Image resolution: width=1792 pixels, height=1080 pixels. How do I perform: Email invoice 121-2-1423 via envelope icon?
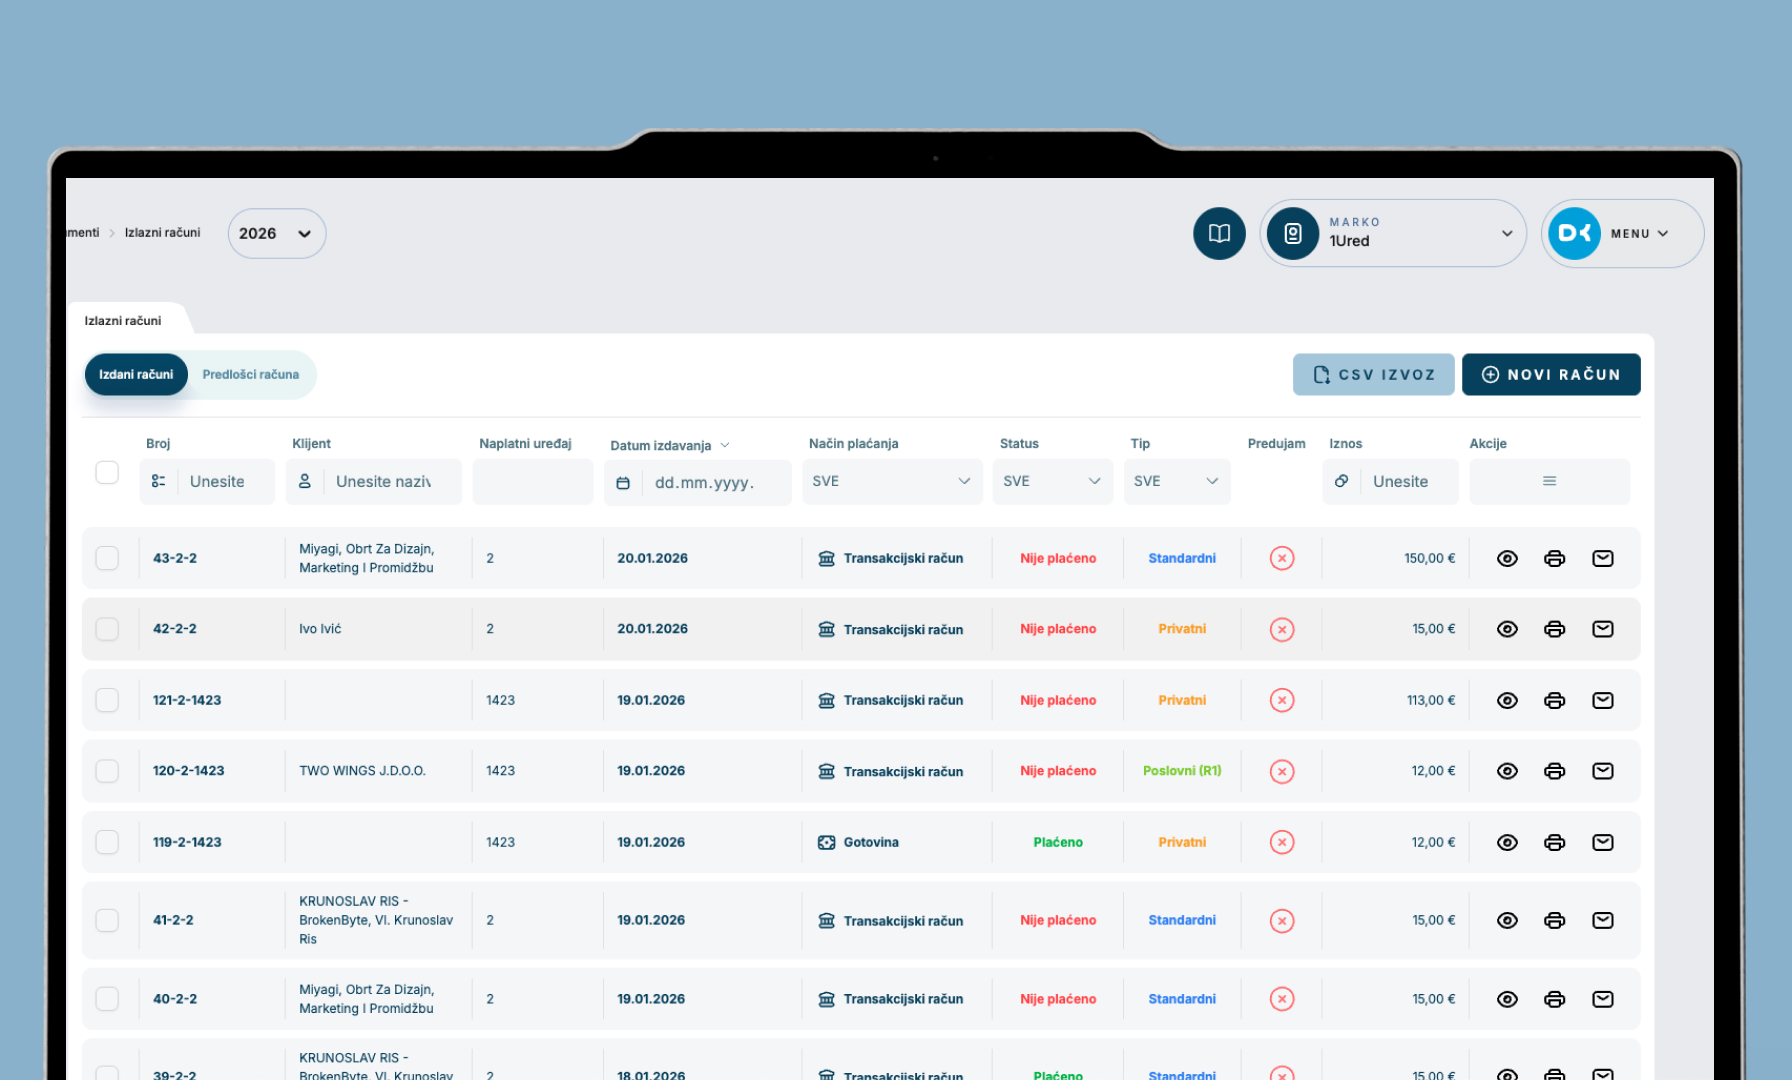pos(1602,700)
